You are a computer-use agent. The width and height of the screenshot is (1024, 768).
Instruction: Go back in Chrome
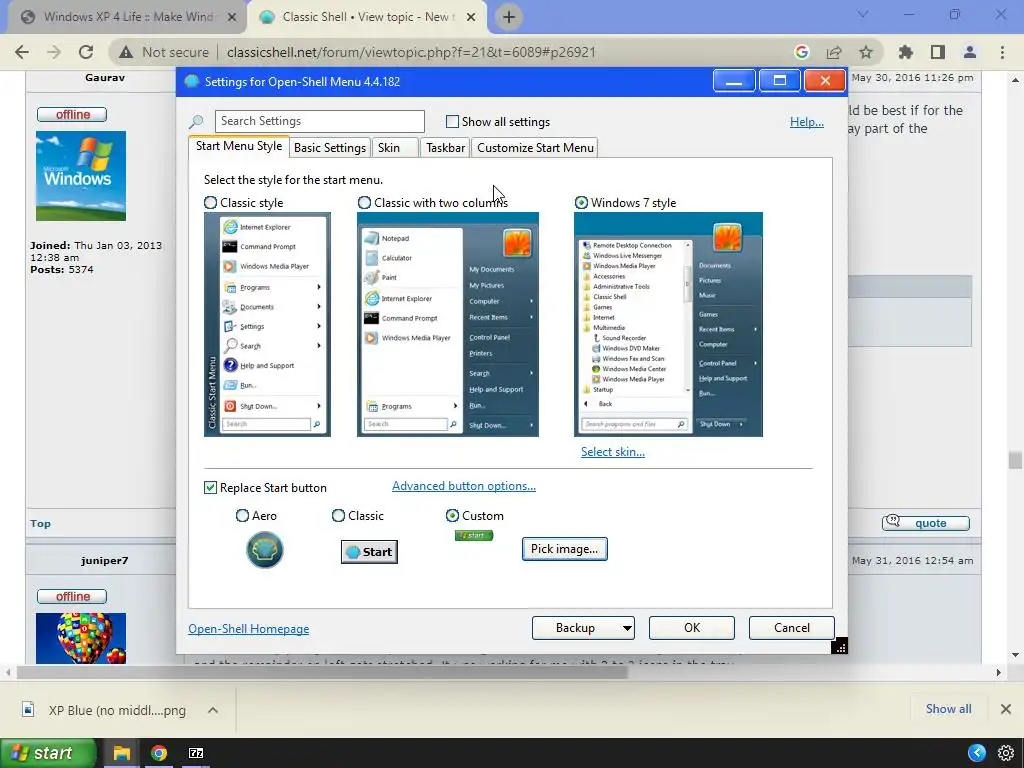(x=22, y=52)
